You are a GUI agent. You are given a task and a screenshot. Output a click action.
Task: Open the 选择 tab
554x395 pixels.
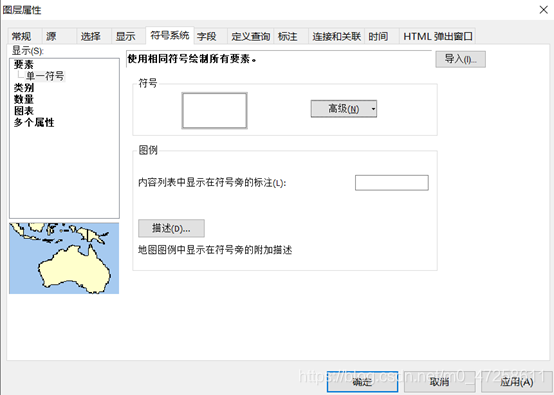tap(94, 36)
